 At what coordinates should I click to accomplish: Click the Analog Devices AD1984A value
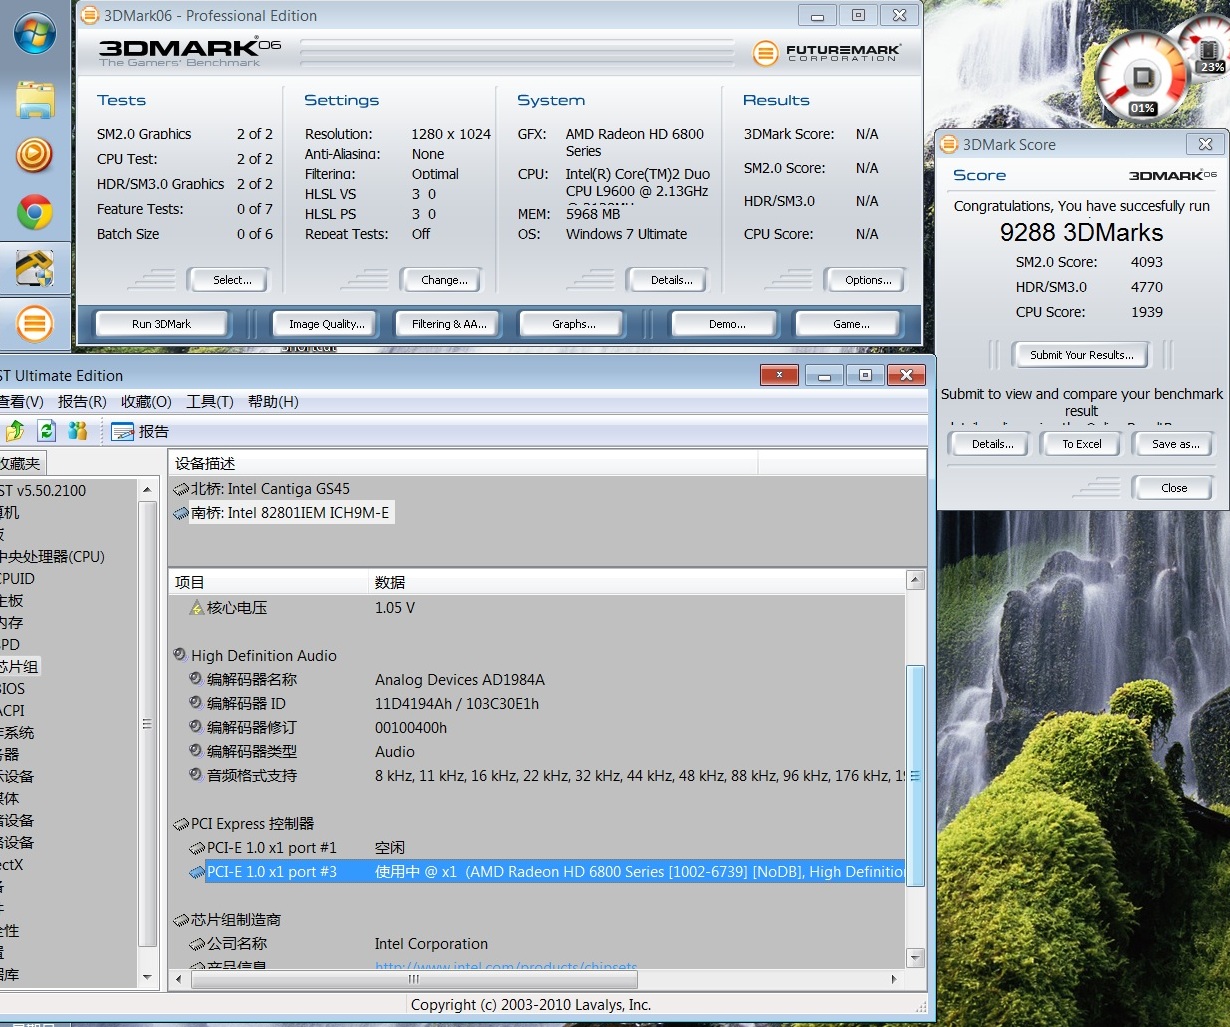point(460,680)
